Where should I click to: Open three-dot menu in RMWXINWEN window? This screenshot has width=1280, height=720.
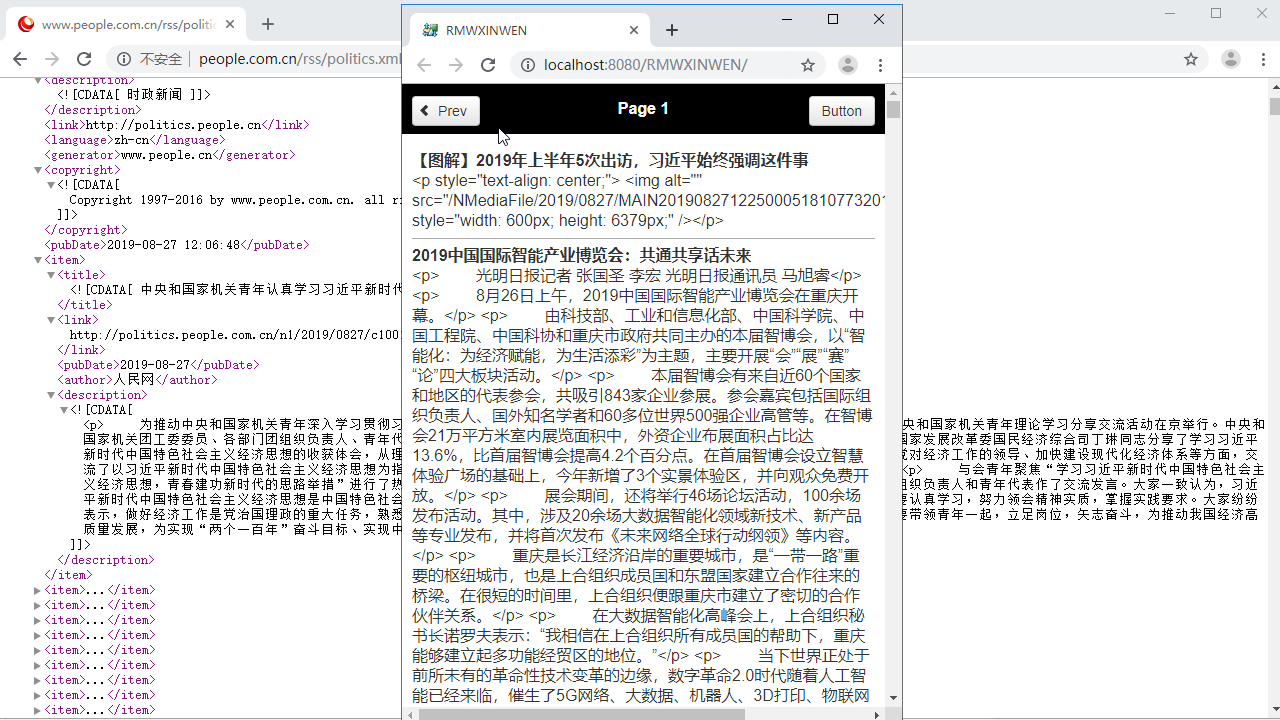click(880, 65)
